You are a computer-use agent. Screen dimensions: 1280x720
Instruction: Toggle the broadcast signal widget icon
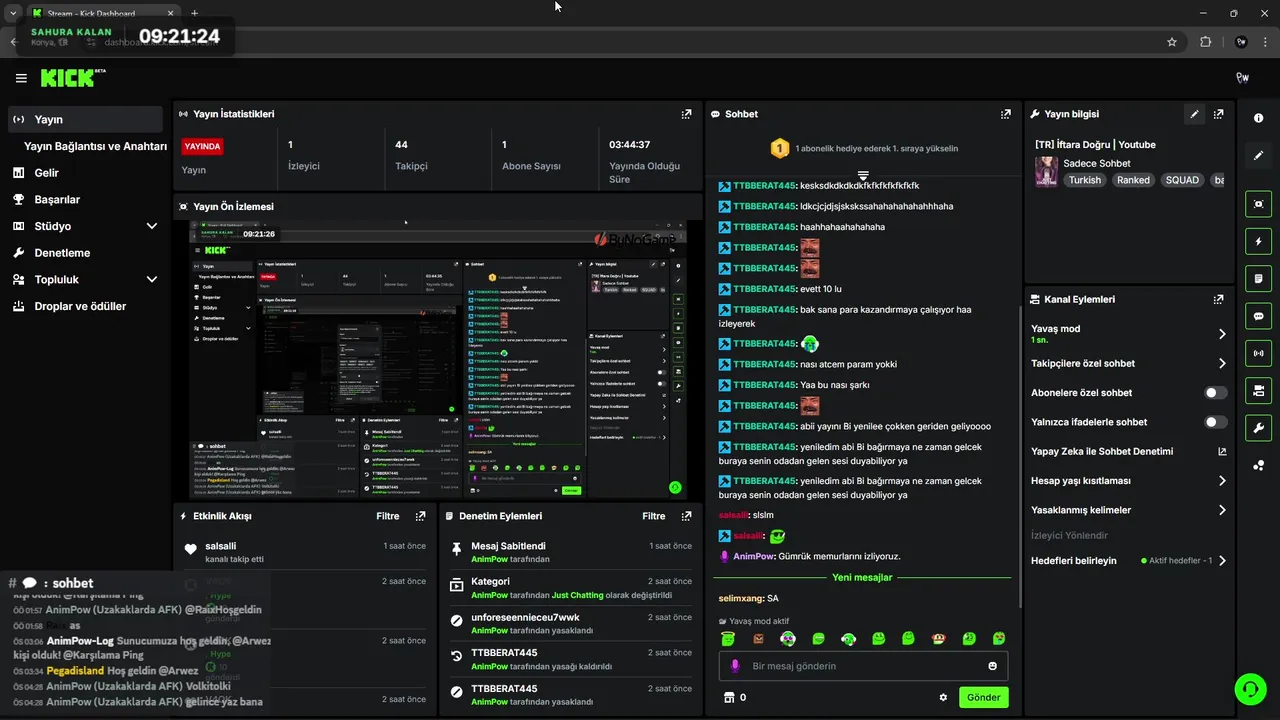tap(1258, 353)
